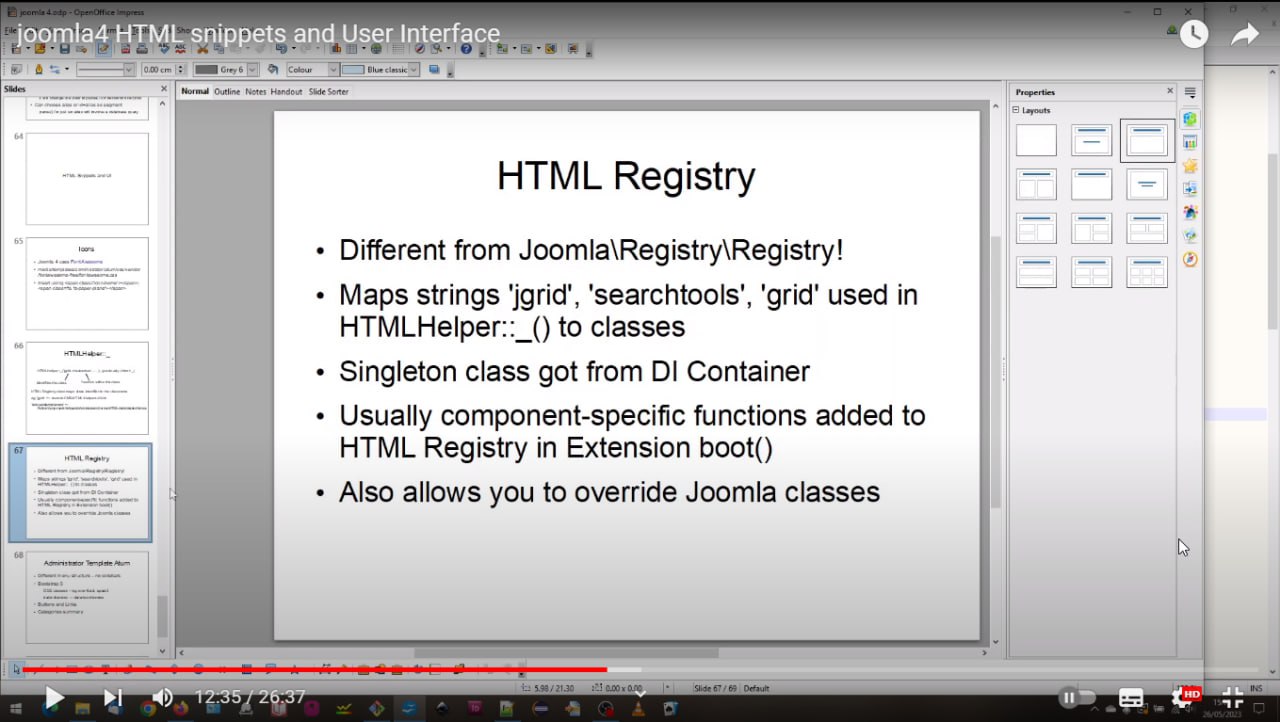
Task: Select slide 68 Administrator Template Atum thumbnail
Action: point(87,598)
